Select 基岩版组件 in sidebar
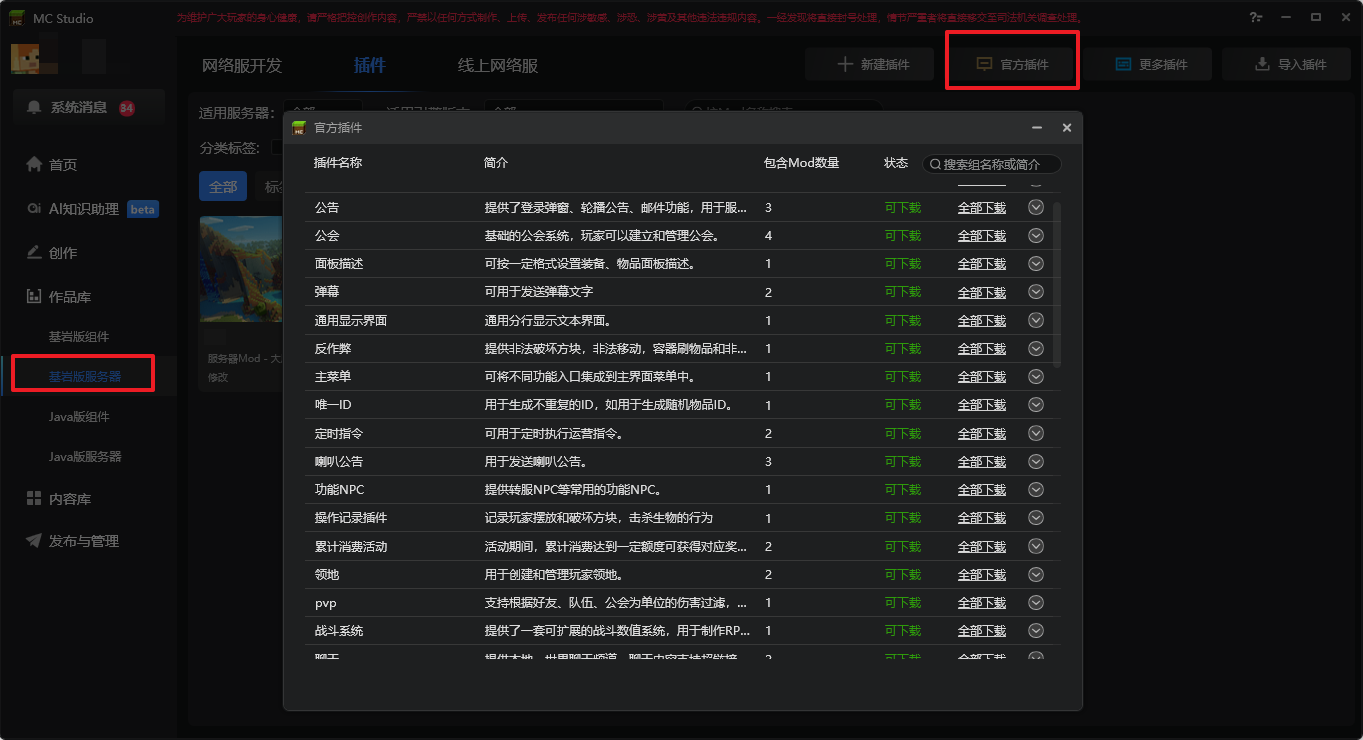This screenshot has width=1363, height=740. pos(79,337)
